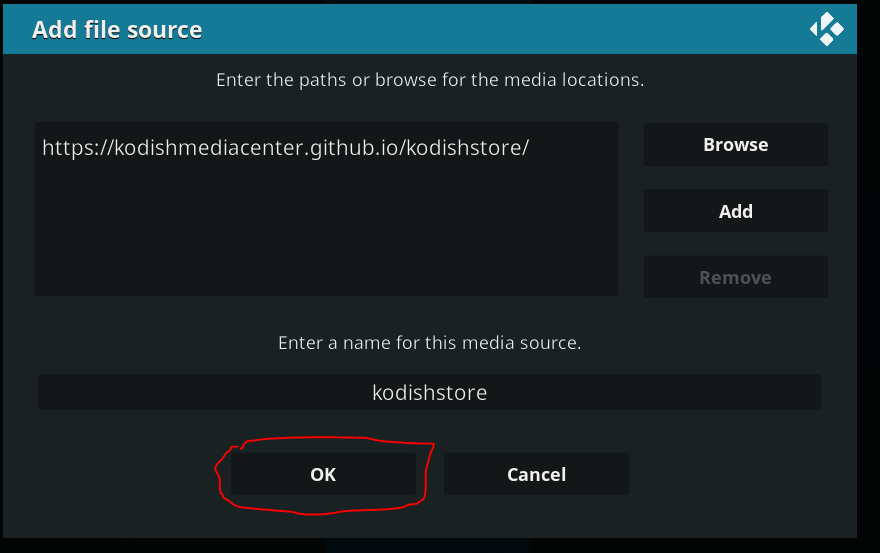Image resolution: width=880 pixels, height=553 pixels.
Task: Choose Browse to locate a media folder
Action: click(735, 144)
